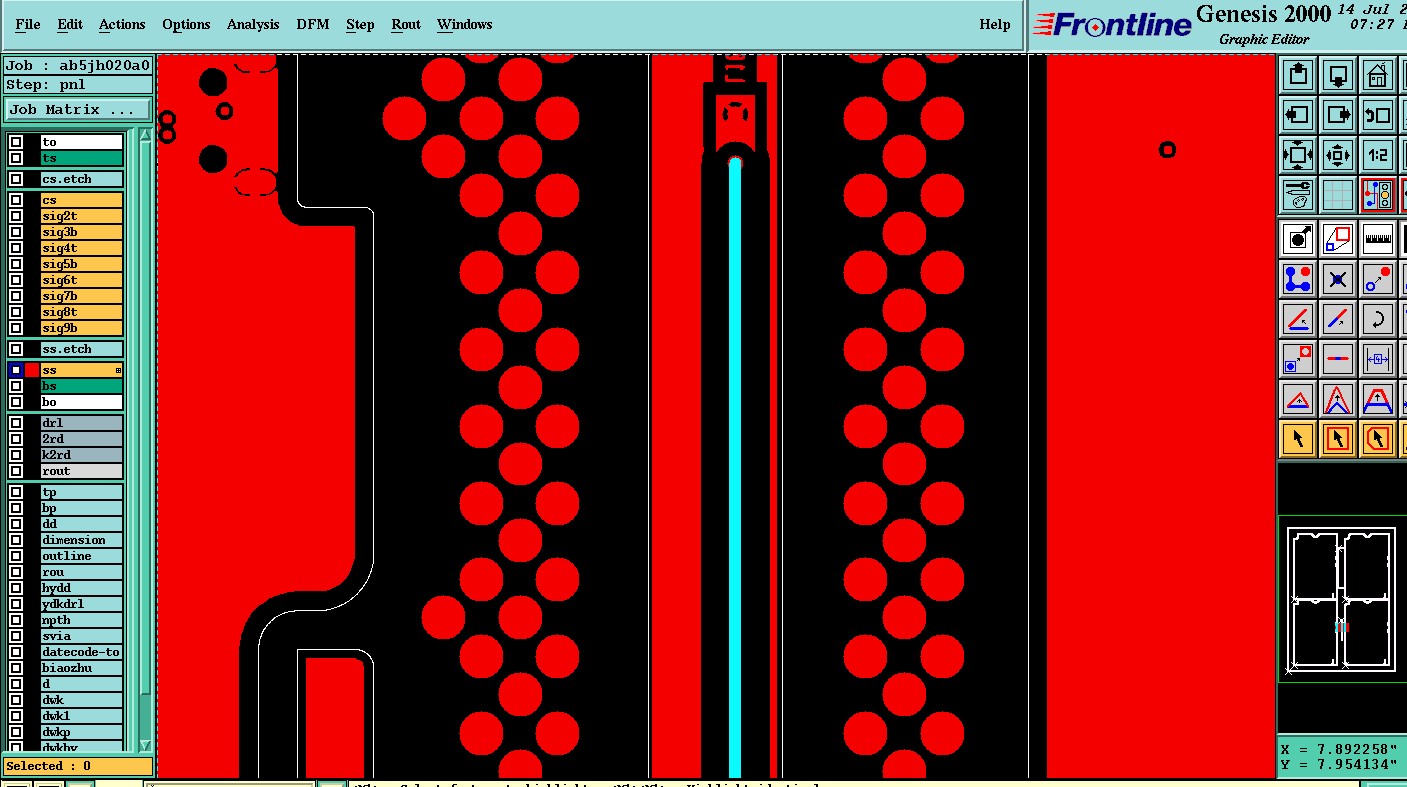The height and width of the screenshot is (787, 1407).
Task: Toggle the 'drl' layer checkbox
Action: coord(16,423)
